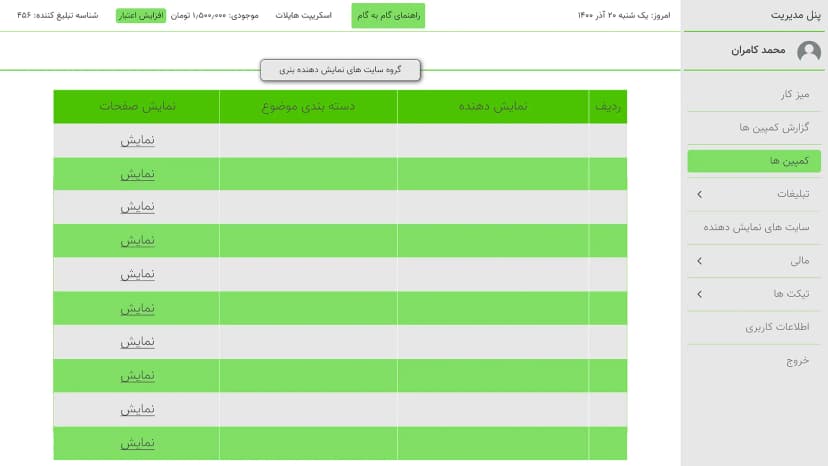Click نمایش link in second table row
Screen dimensions: 828x466
[x=137, y=174]
